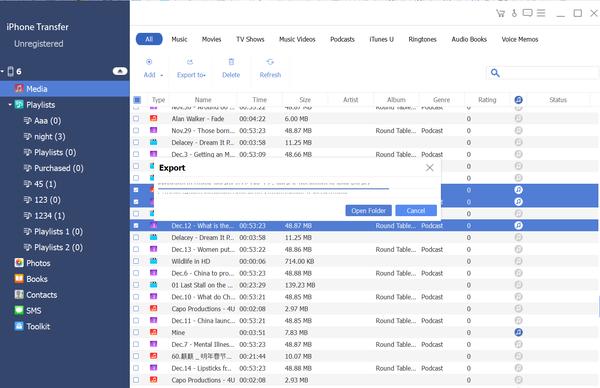The width and height of the screenshot is (600, 388).
Task: Click type icon of Wildlife in HD
Action: tap(153, 261)
